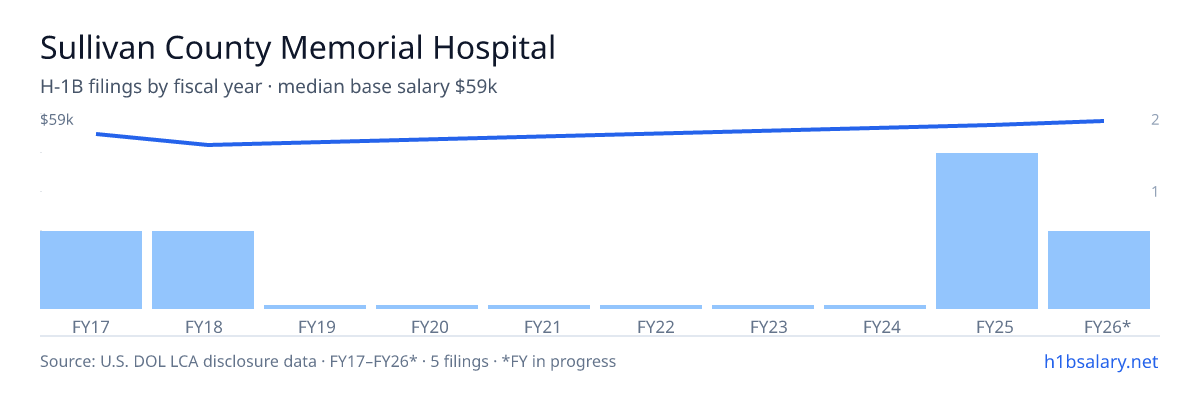The image size is (1200, 400).
Task: Click the FY25 axis label
Action: point(987,326)
